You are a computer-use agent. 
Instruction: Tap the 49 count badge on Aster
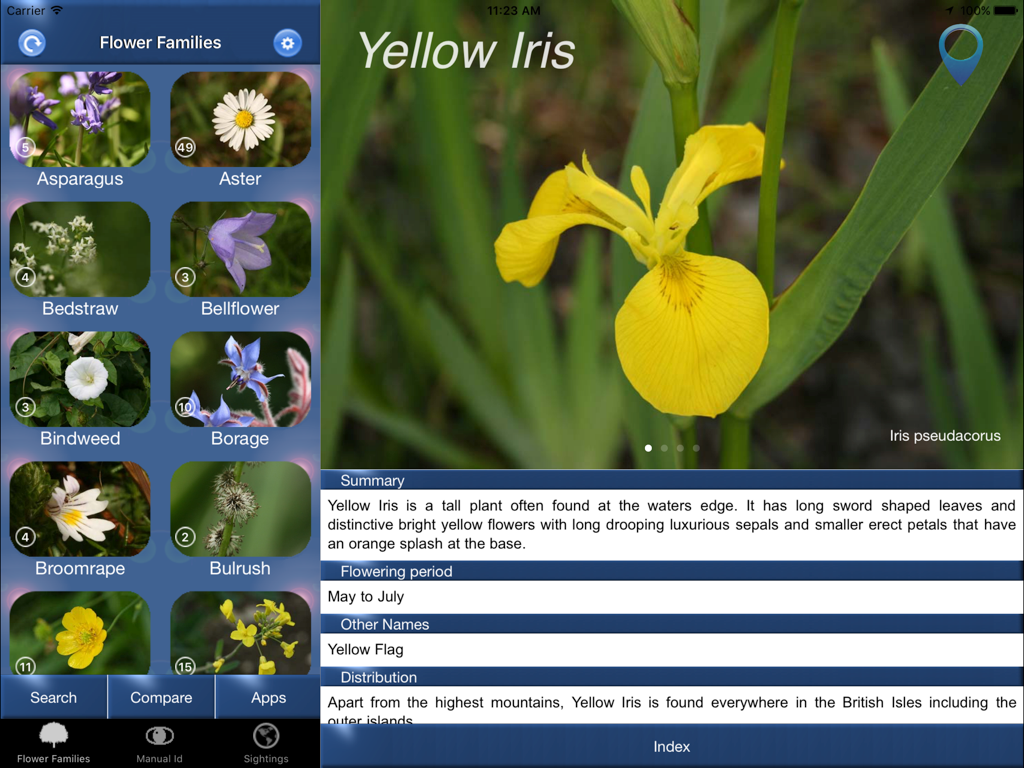185,147
